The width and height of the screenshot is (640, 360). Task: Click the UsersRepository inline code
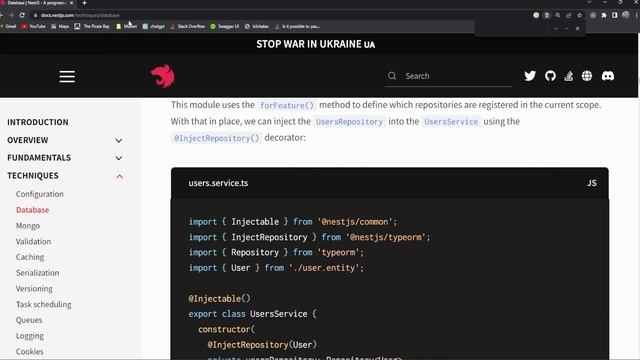pyautogui.click(x=349, y=122)
